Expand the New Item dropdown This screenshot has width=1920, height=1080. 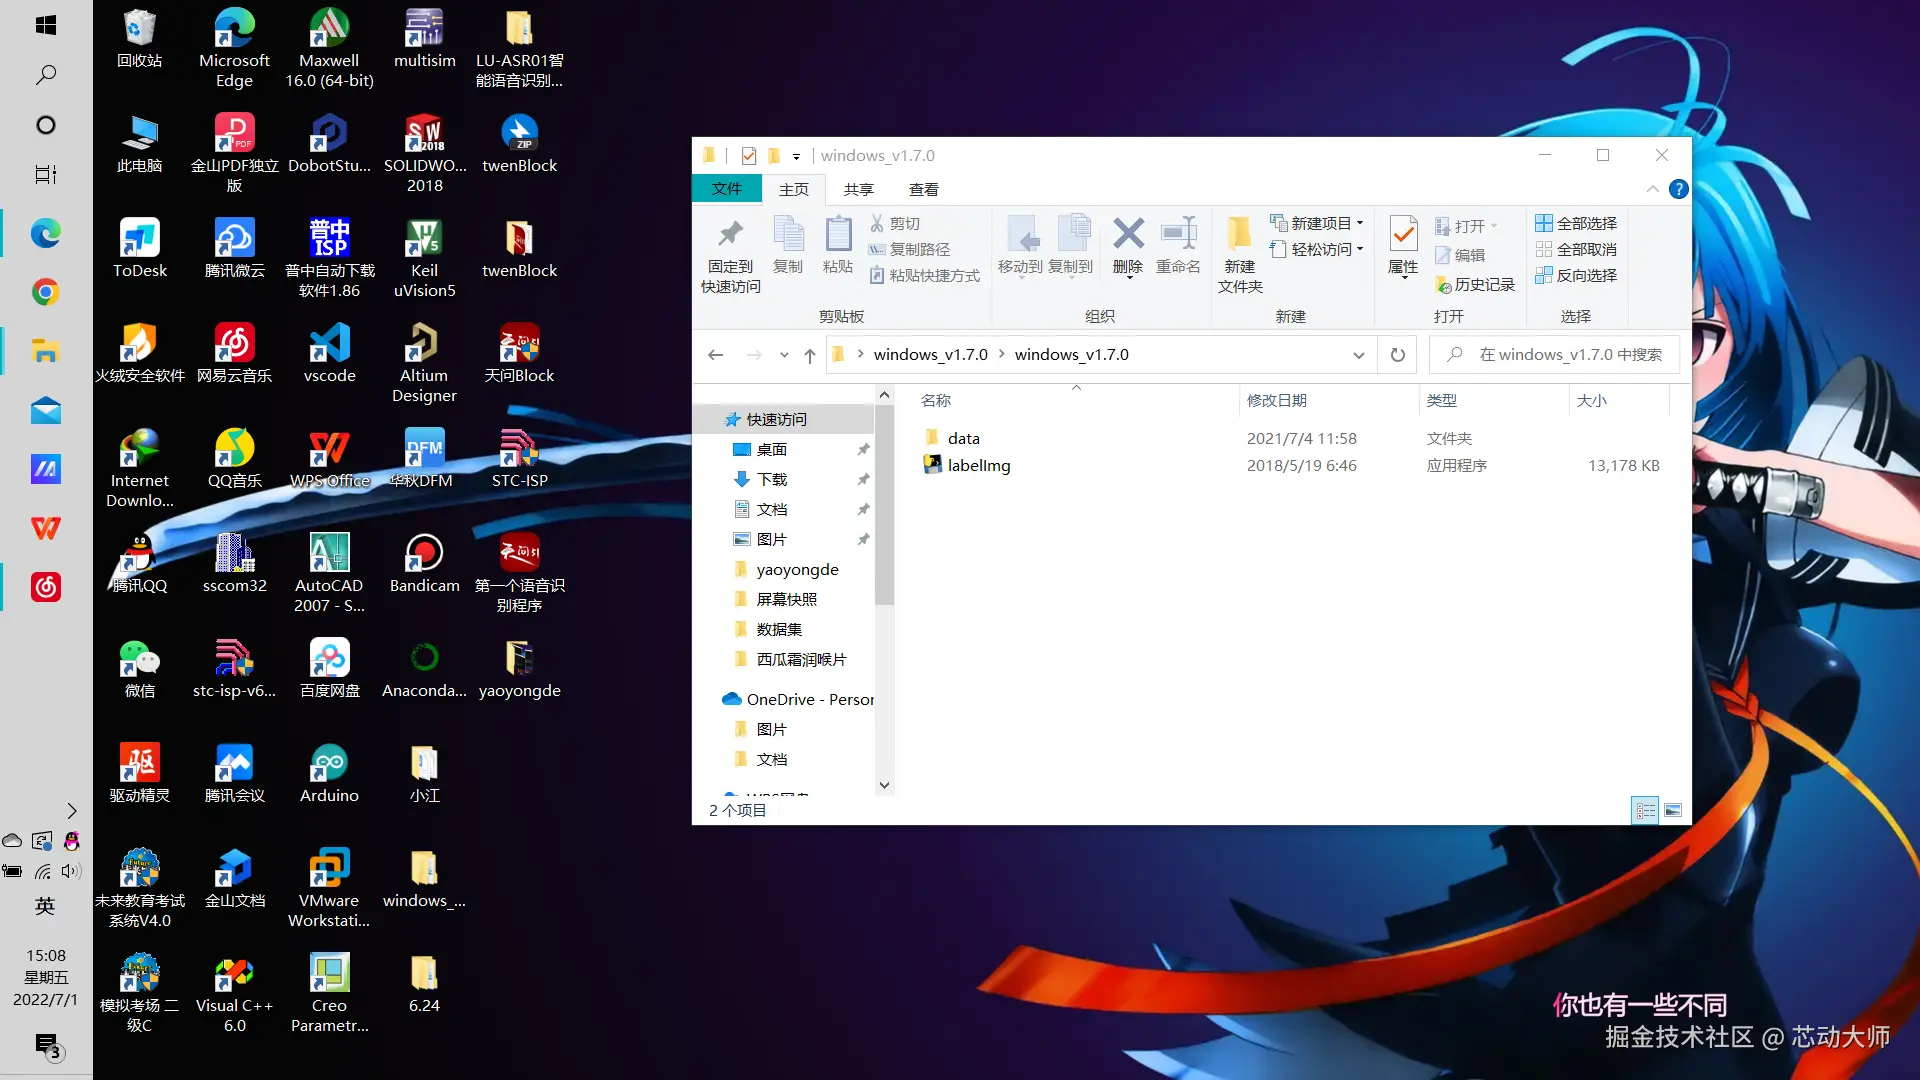click(x=1317, y=223)
